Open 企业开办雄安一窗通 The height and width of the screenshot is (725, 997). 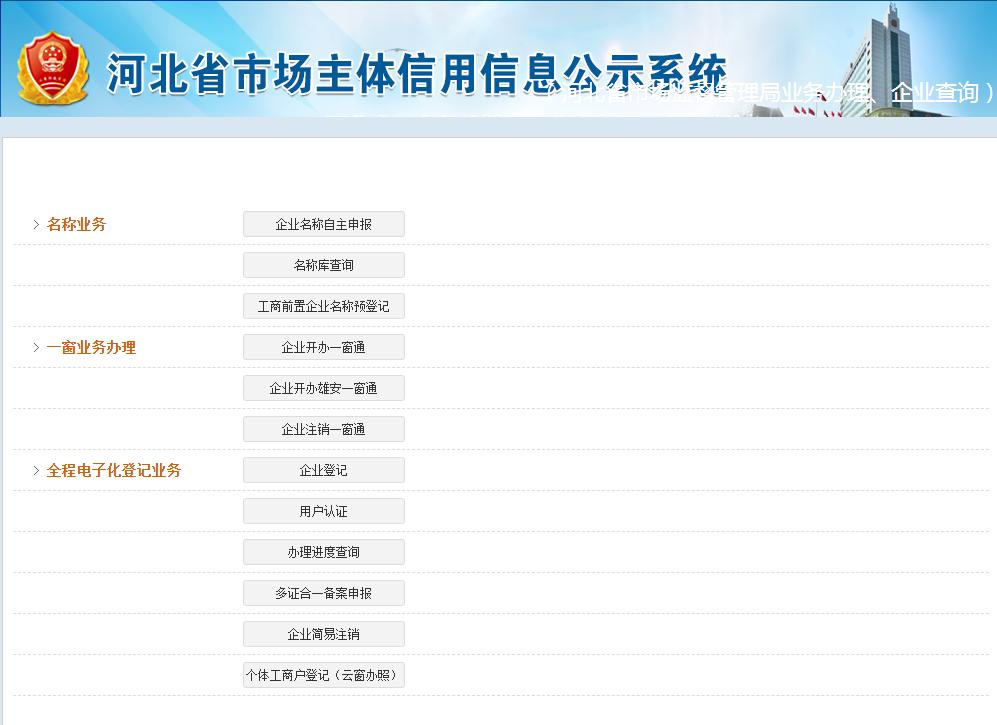[323, 388]
